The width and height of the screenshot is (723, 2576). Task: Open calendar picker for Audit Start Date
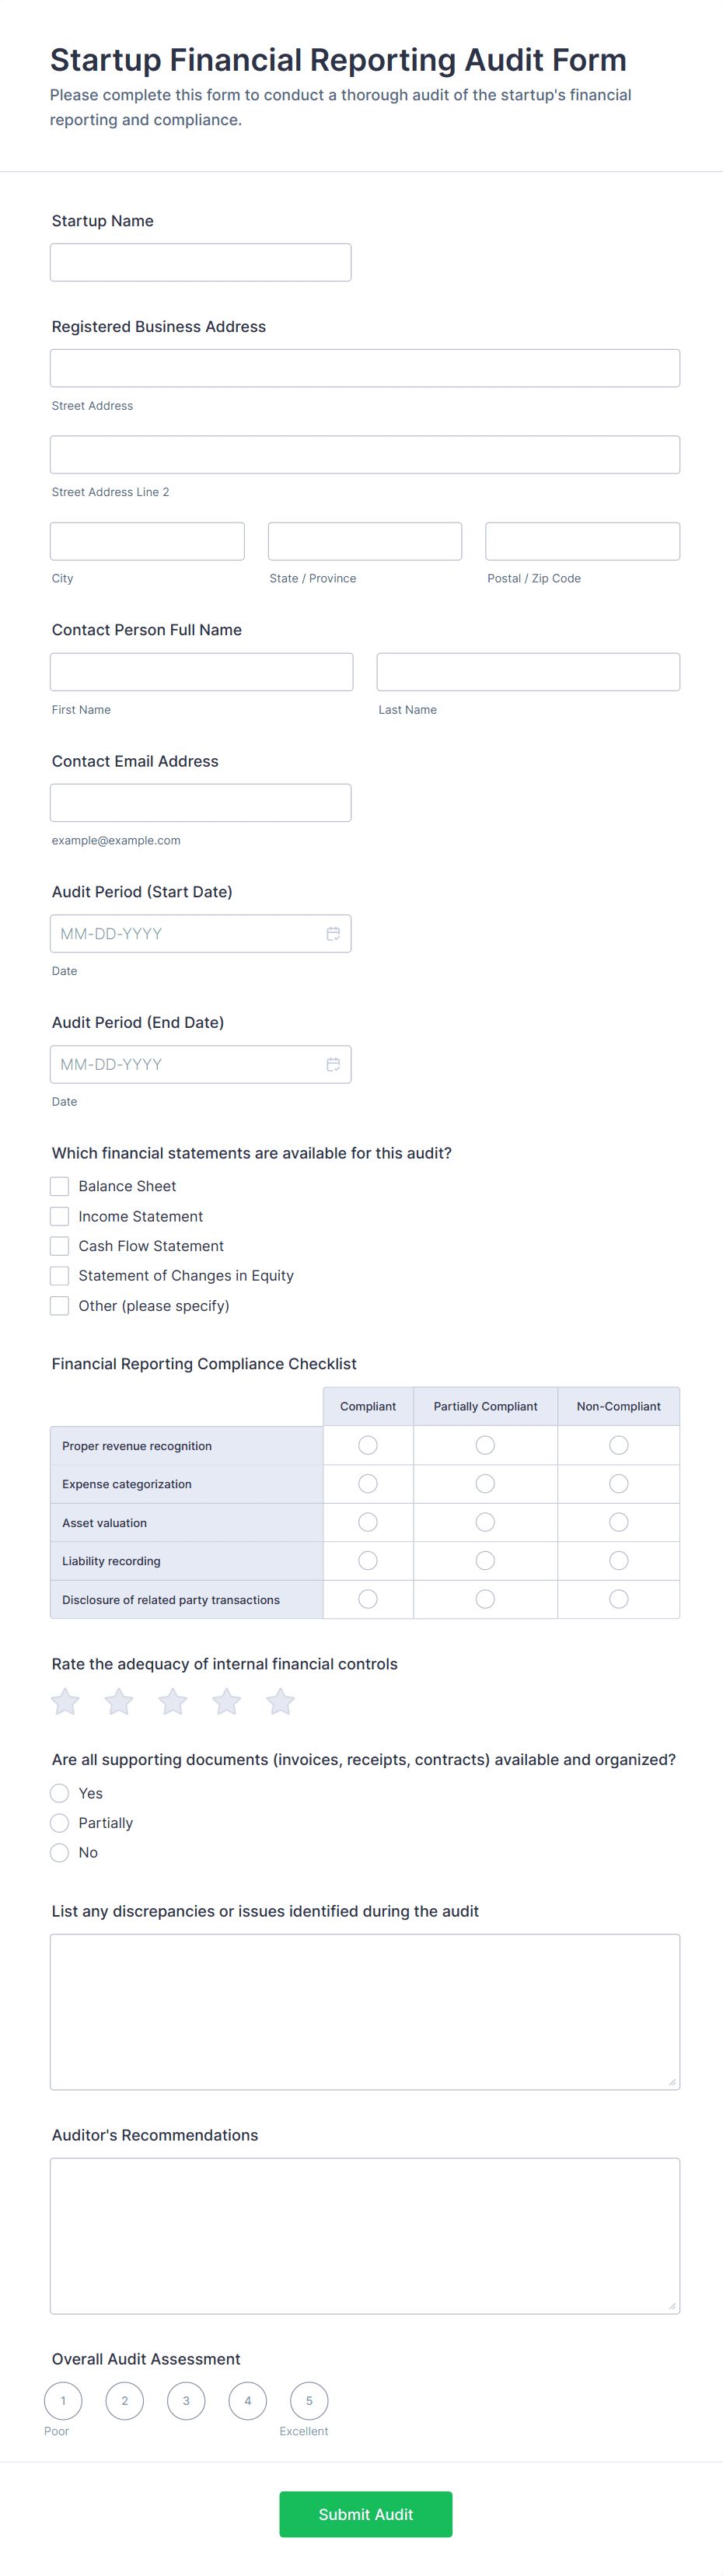[x=333, y=933]
